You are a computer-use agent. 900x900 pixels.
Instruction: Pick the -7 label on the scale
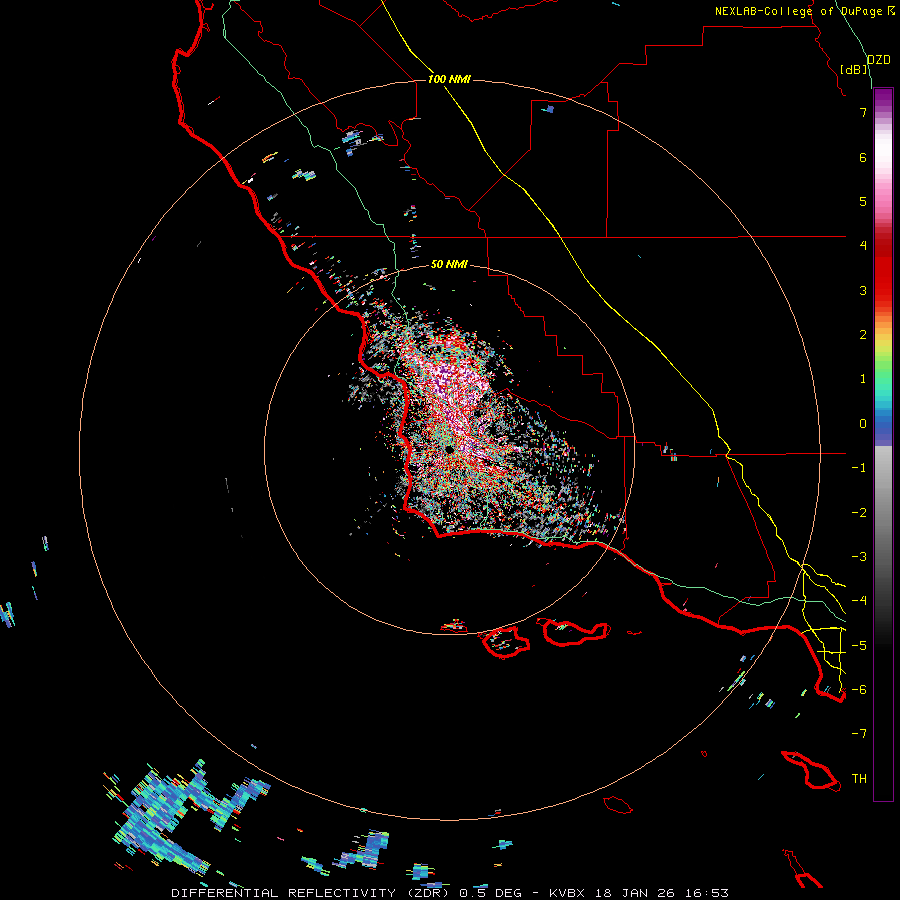tap(859, 734)
